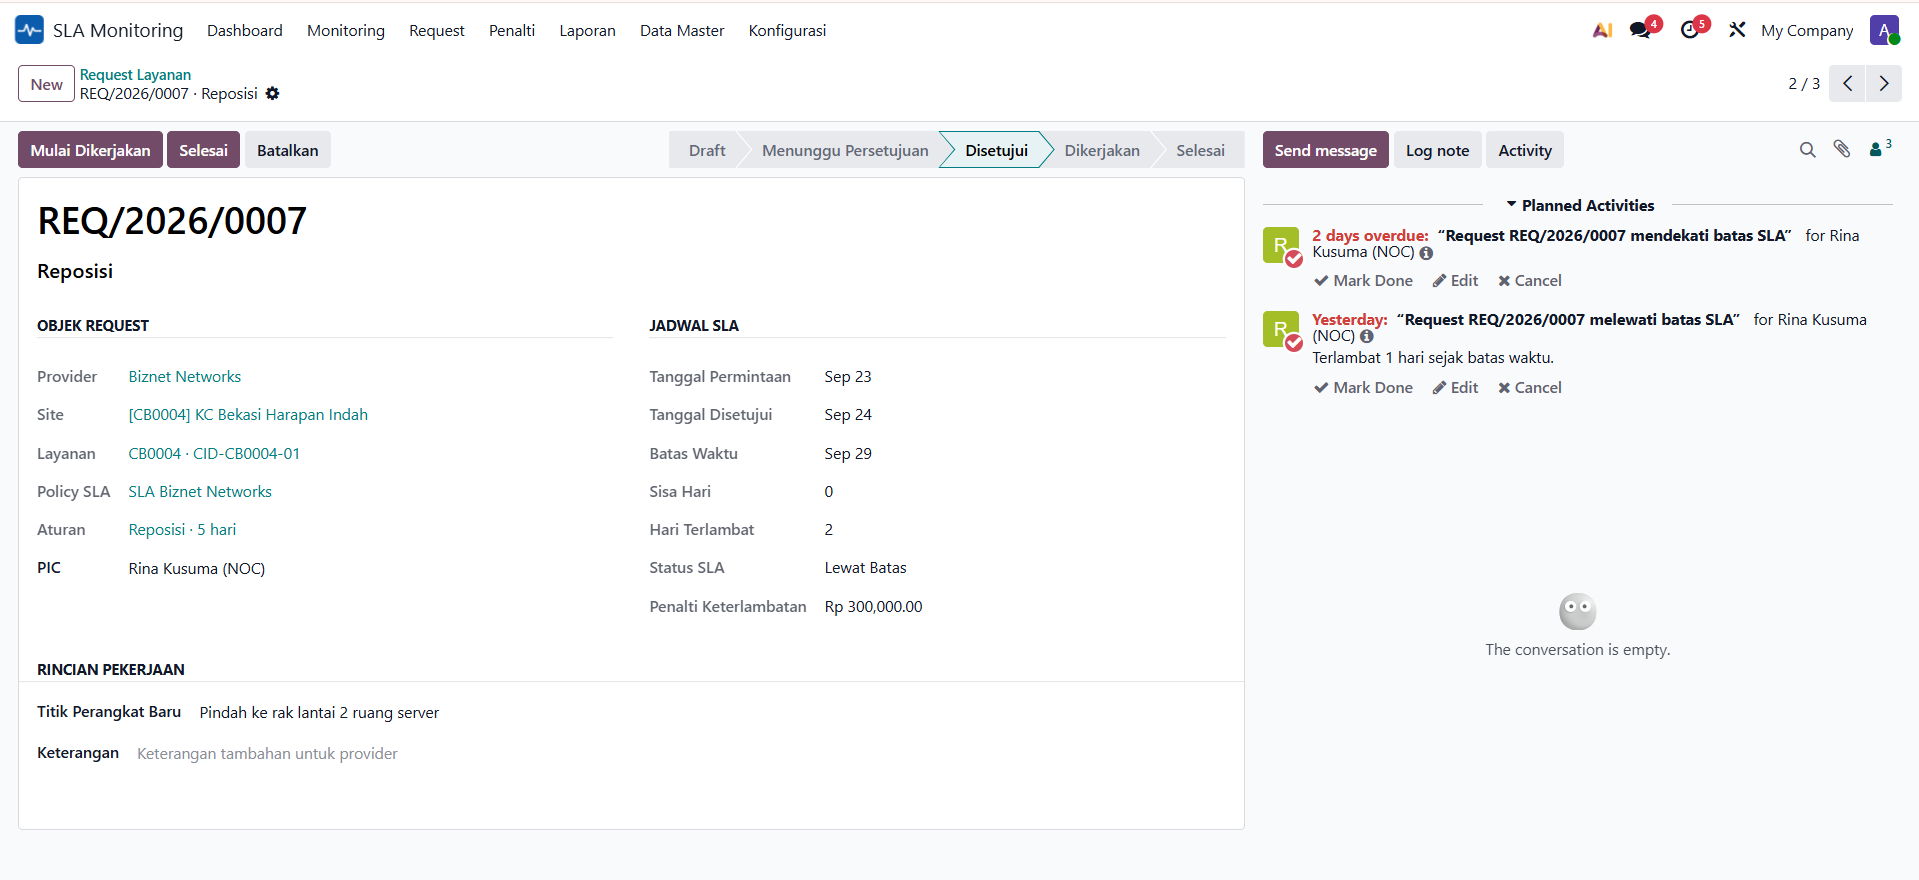The height and width of the screenshot is (880, 1919).
Task: Click the Keterangan input field
Action: (680, 754)
